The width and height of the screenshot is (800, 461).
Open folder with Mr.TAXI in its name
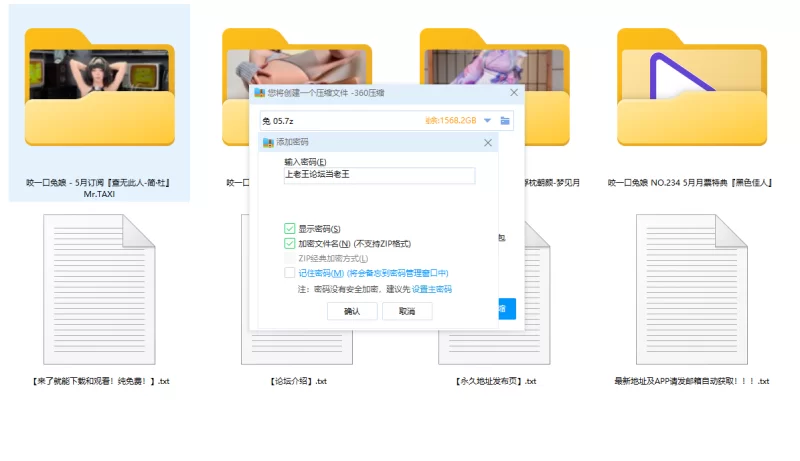pyautogui.click(x=99, y=87)
